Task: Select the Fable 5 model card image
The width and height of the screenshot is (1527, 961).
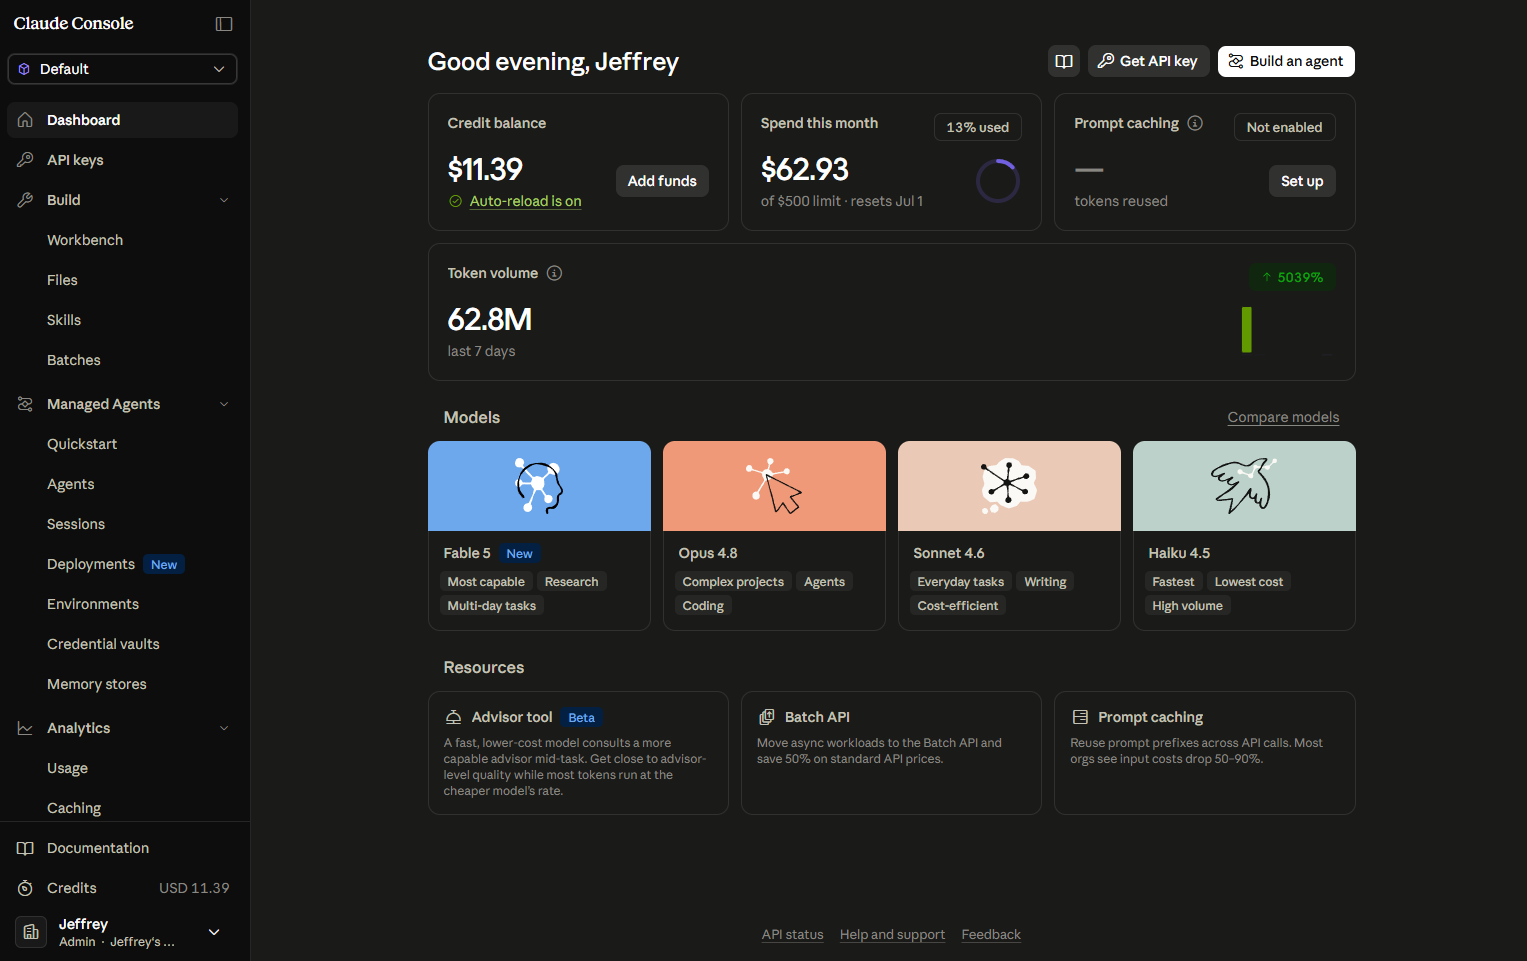Action: click(539, 486)
